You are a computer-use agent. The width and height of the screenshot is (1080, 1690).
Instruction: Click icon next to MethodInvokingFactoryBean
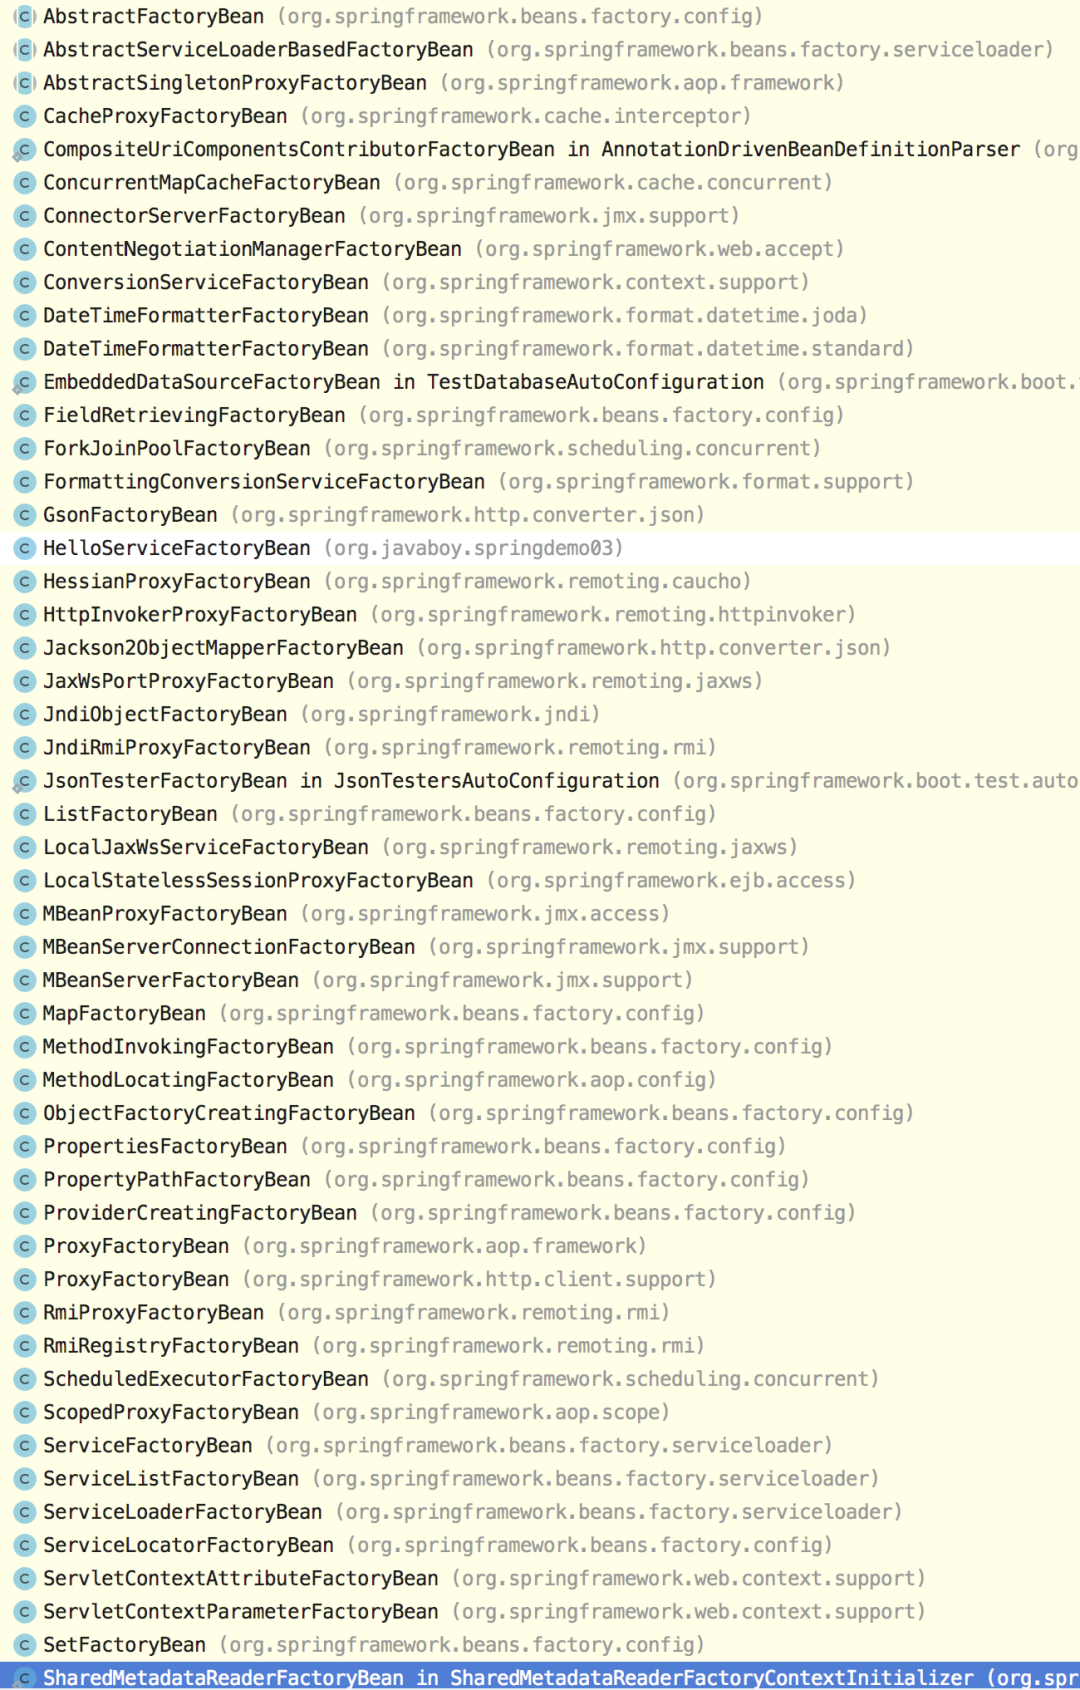(x=24, y=1047)
